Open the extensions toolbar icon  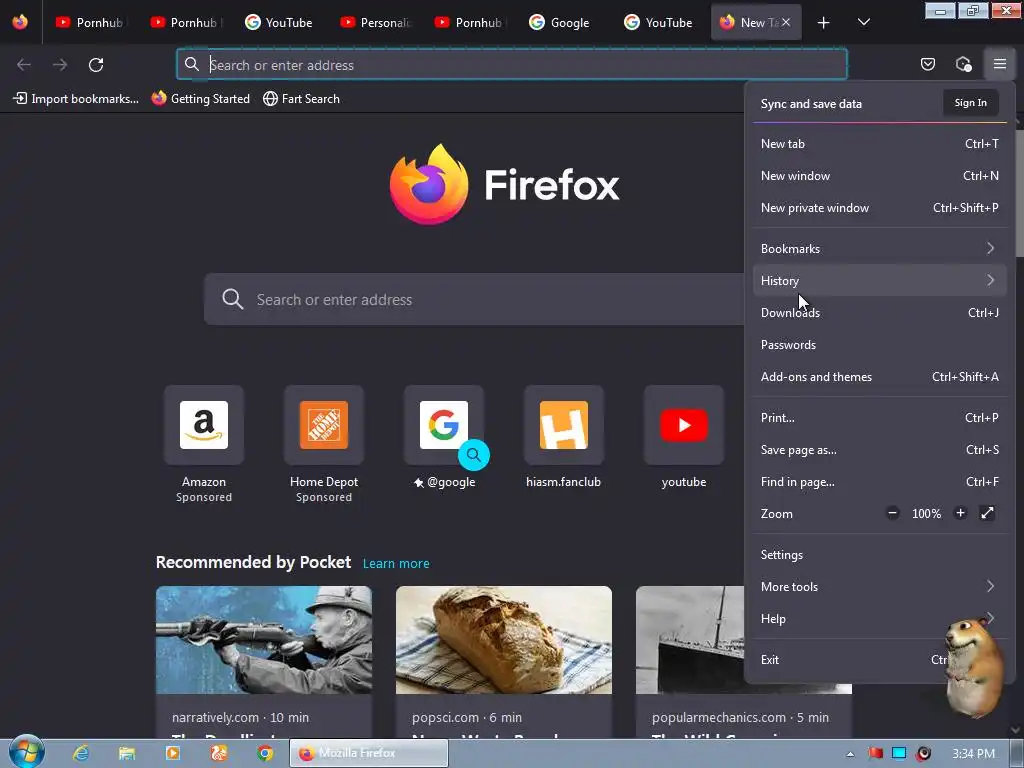coord(963,64)
